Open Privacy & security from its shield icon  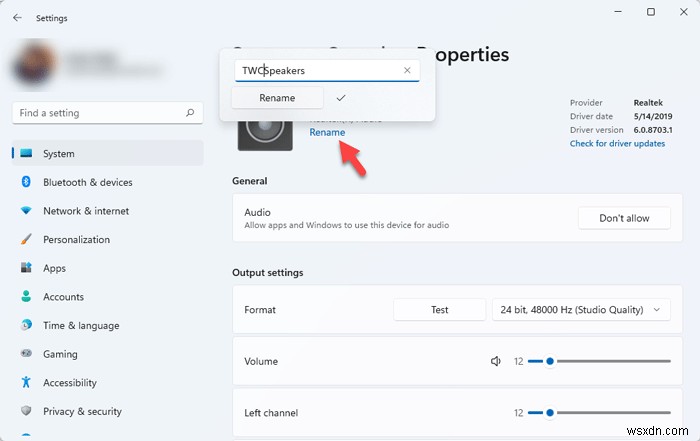click(x=26, y=411)
